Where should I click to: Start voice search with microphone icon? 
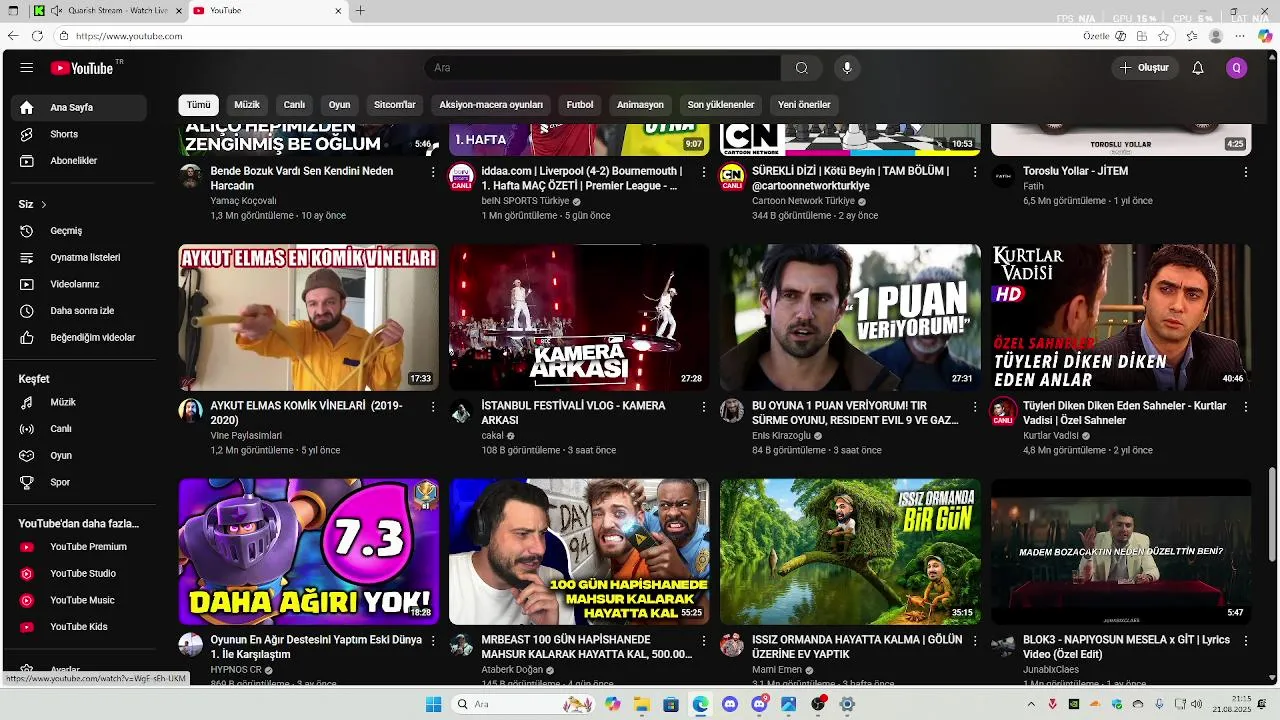coord(847,68)
